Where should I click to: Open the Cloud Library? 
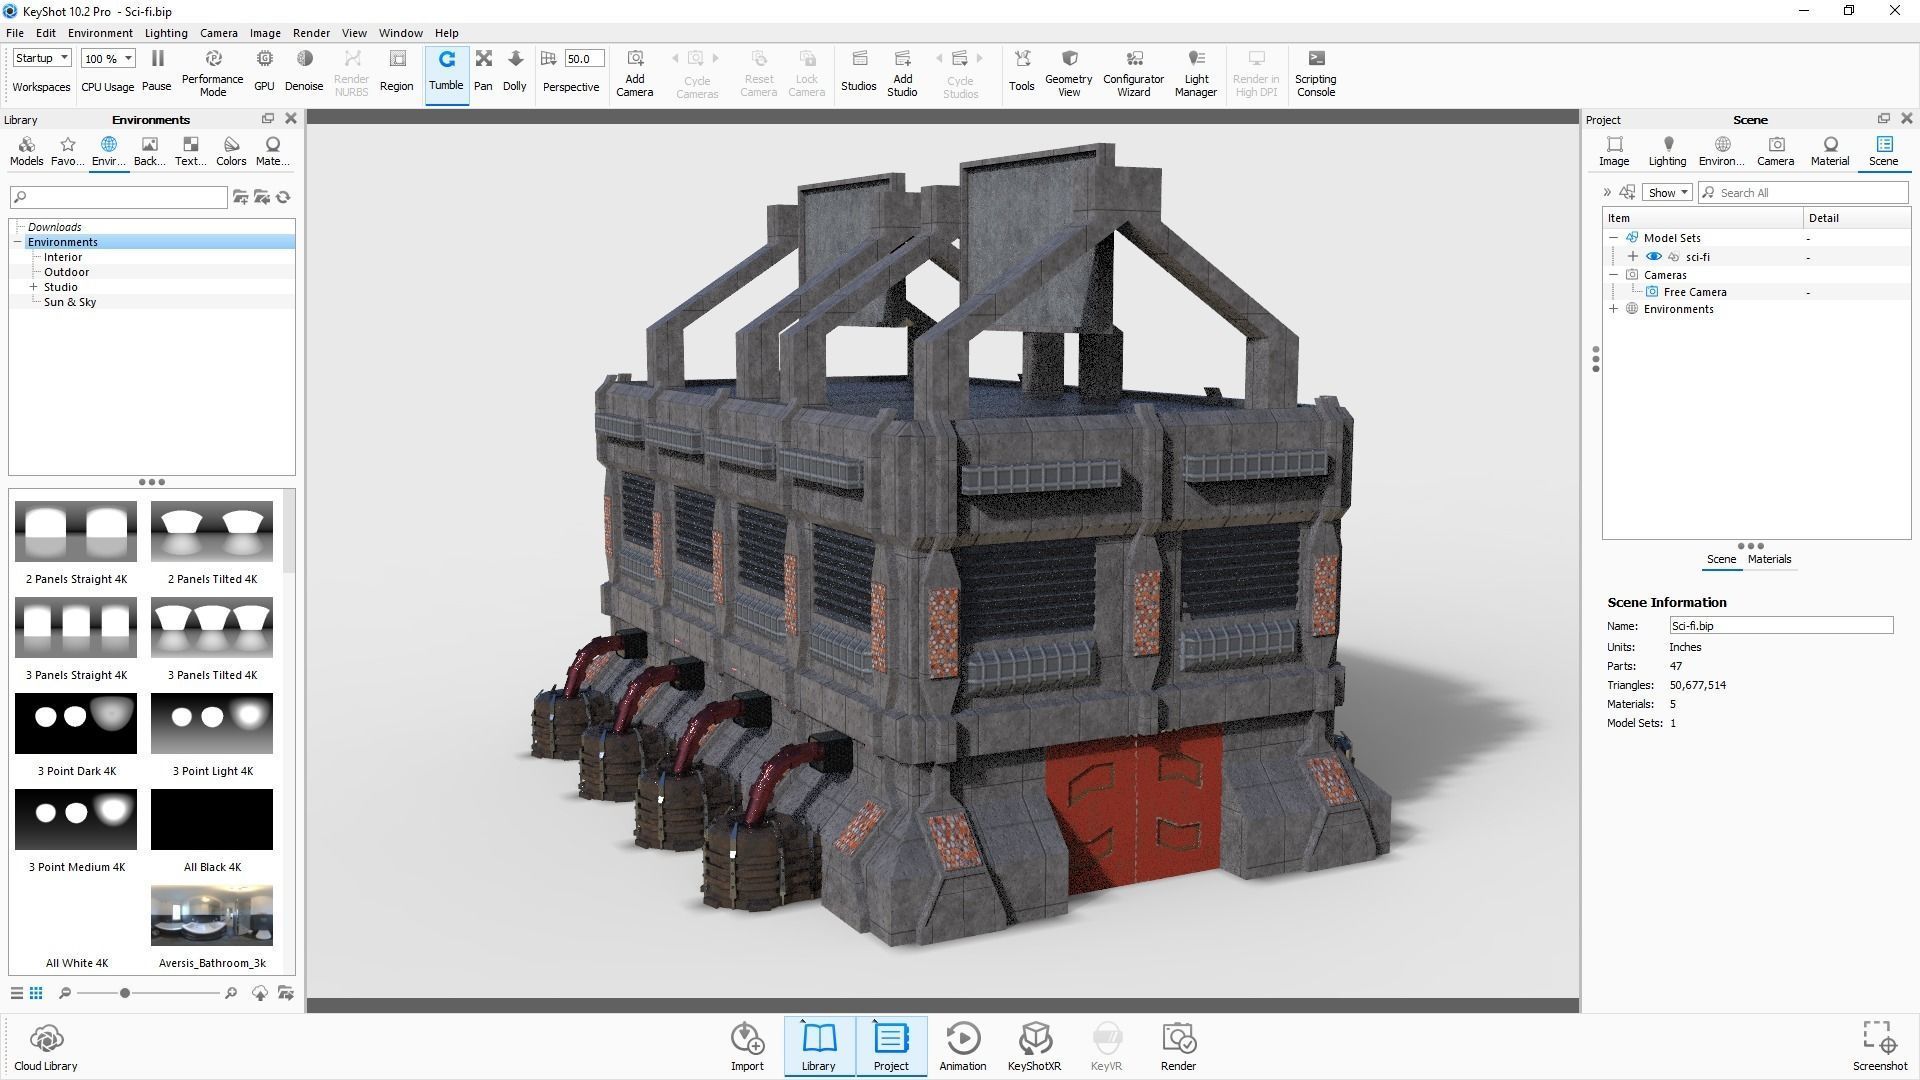pyautogui.click(x=46, y=1045)
